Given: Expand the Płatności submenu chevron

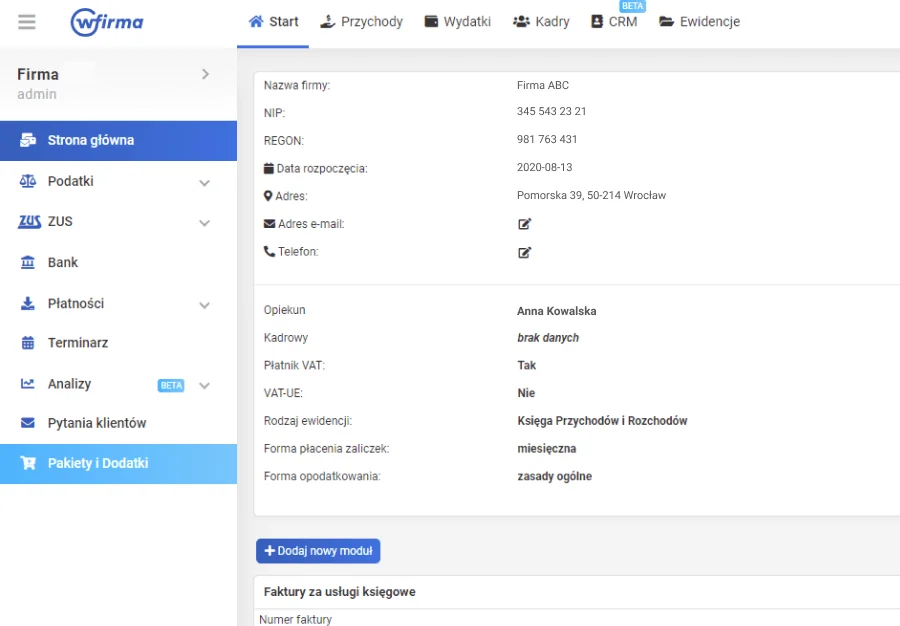Looking at the screenshot, I should (x=204, y=305).
